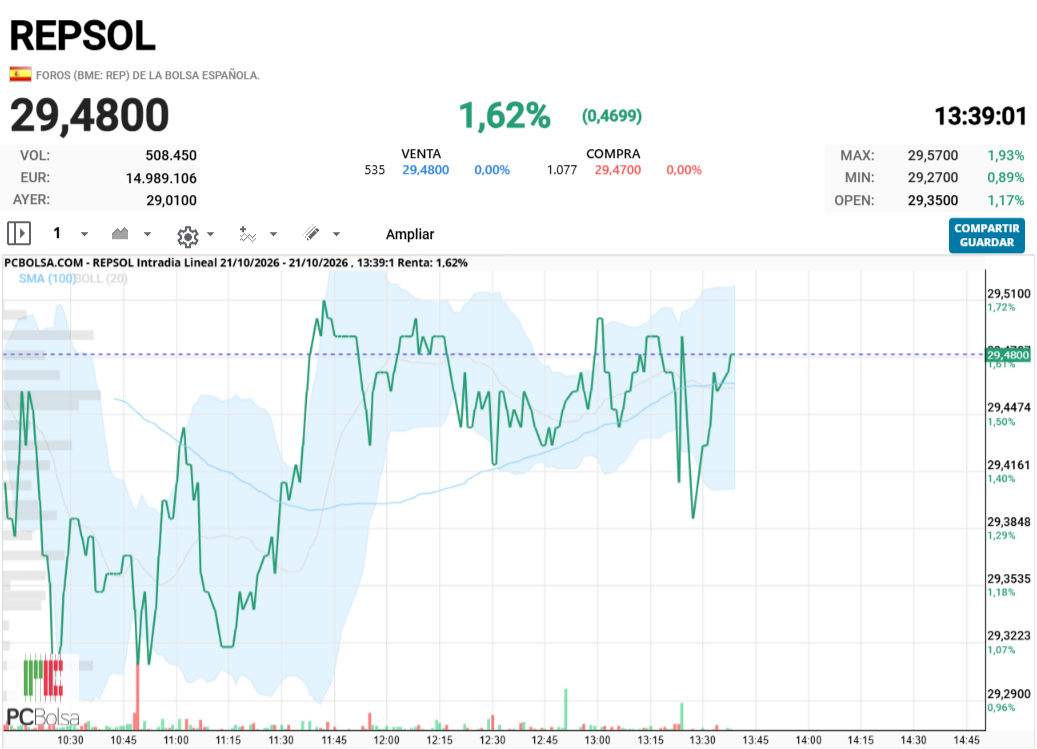This screenshot has width=1037, height=749.
Task: Click the 12:00 time axis label
Action: coord(386,740)
